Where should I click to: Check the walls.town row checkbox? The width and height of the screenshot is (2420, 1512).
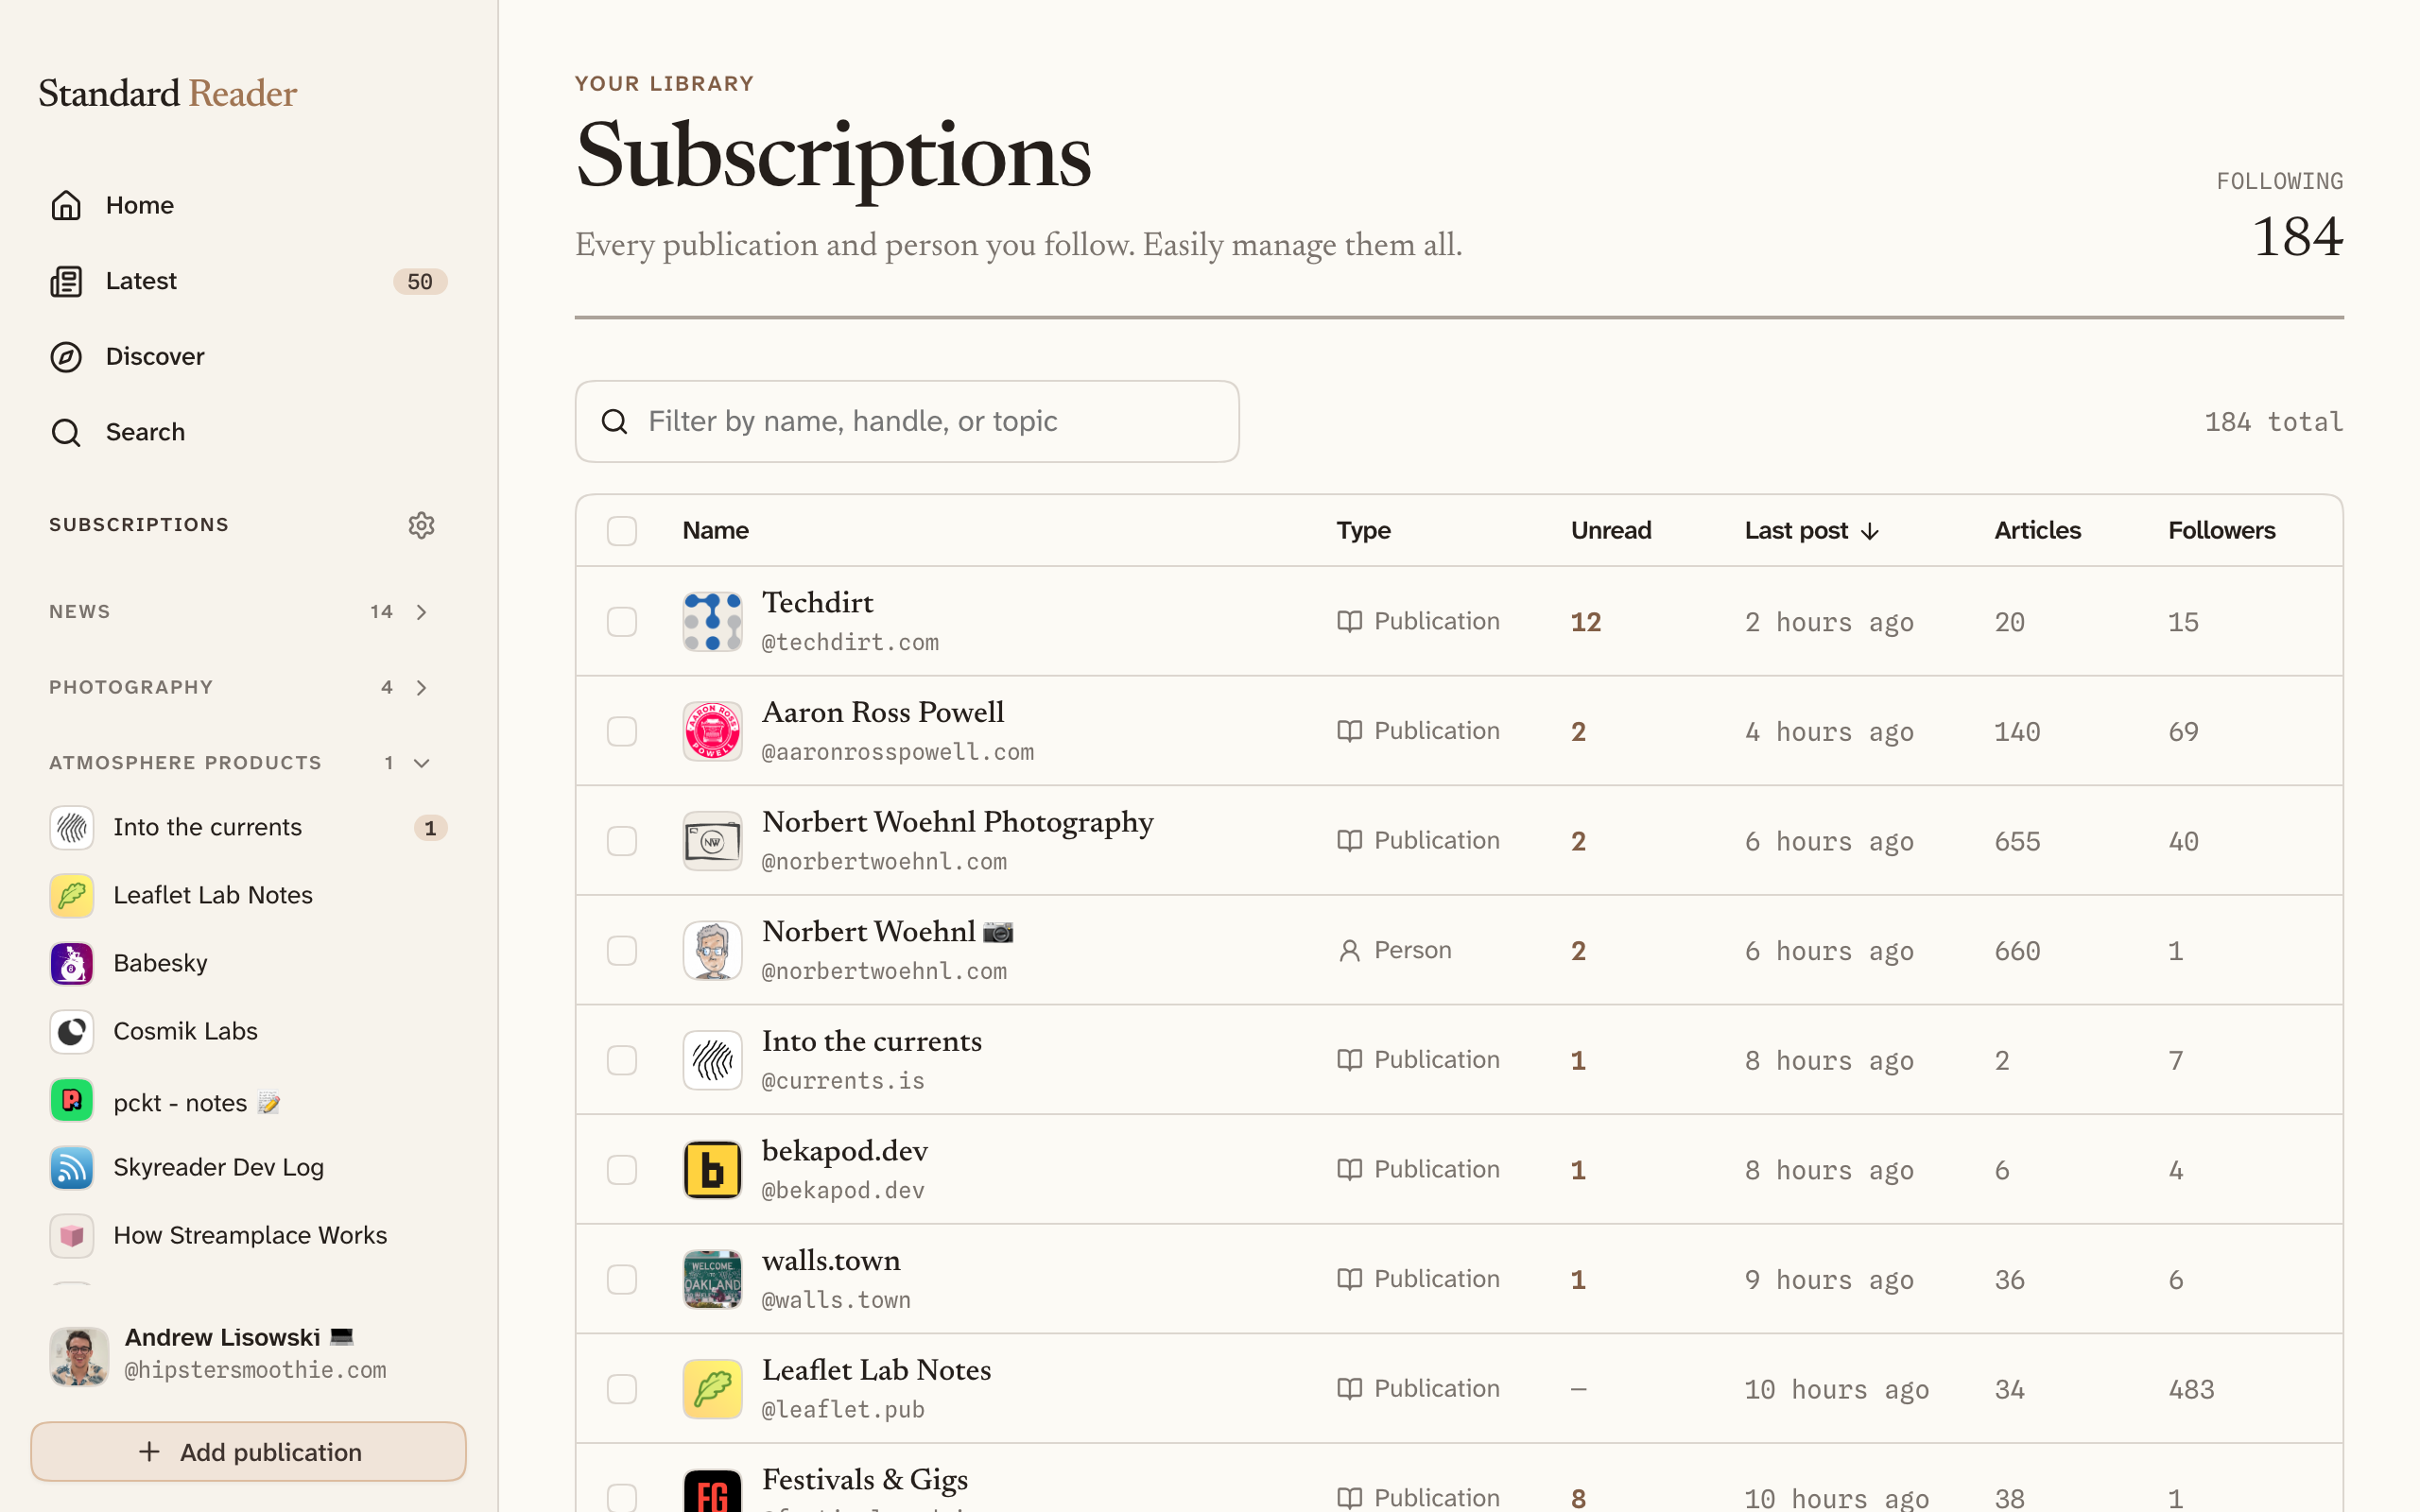(x=622, y=1279)
